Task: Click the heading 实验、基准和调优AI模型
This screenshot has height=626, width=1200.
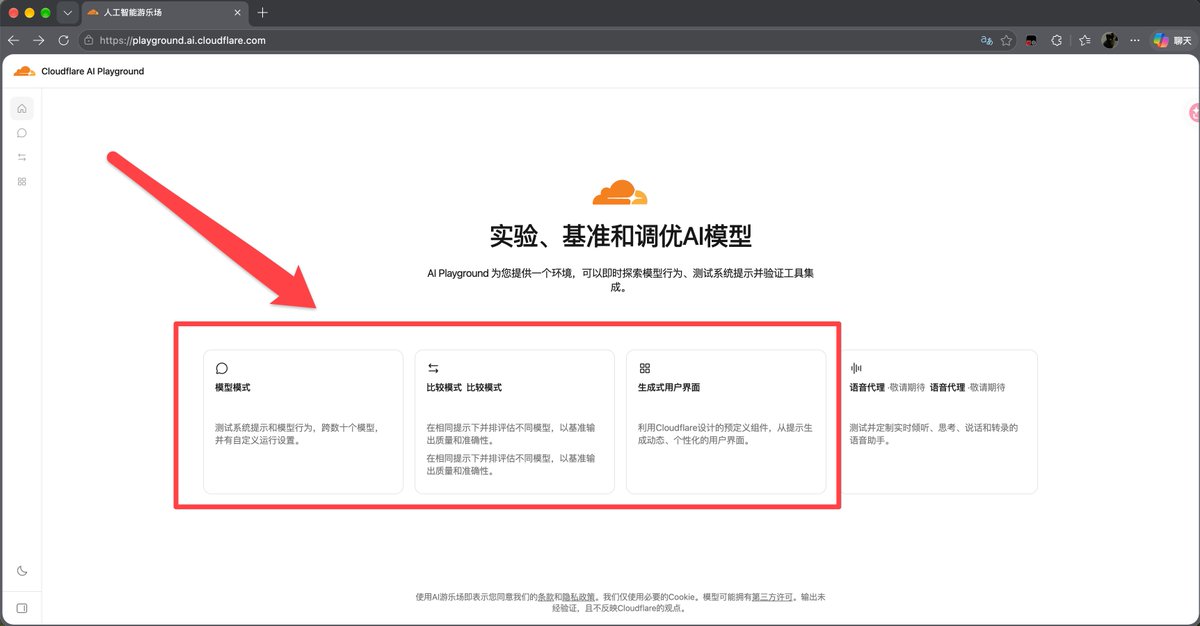Action: coord(621,236)
